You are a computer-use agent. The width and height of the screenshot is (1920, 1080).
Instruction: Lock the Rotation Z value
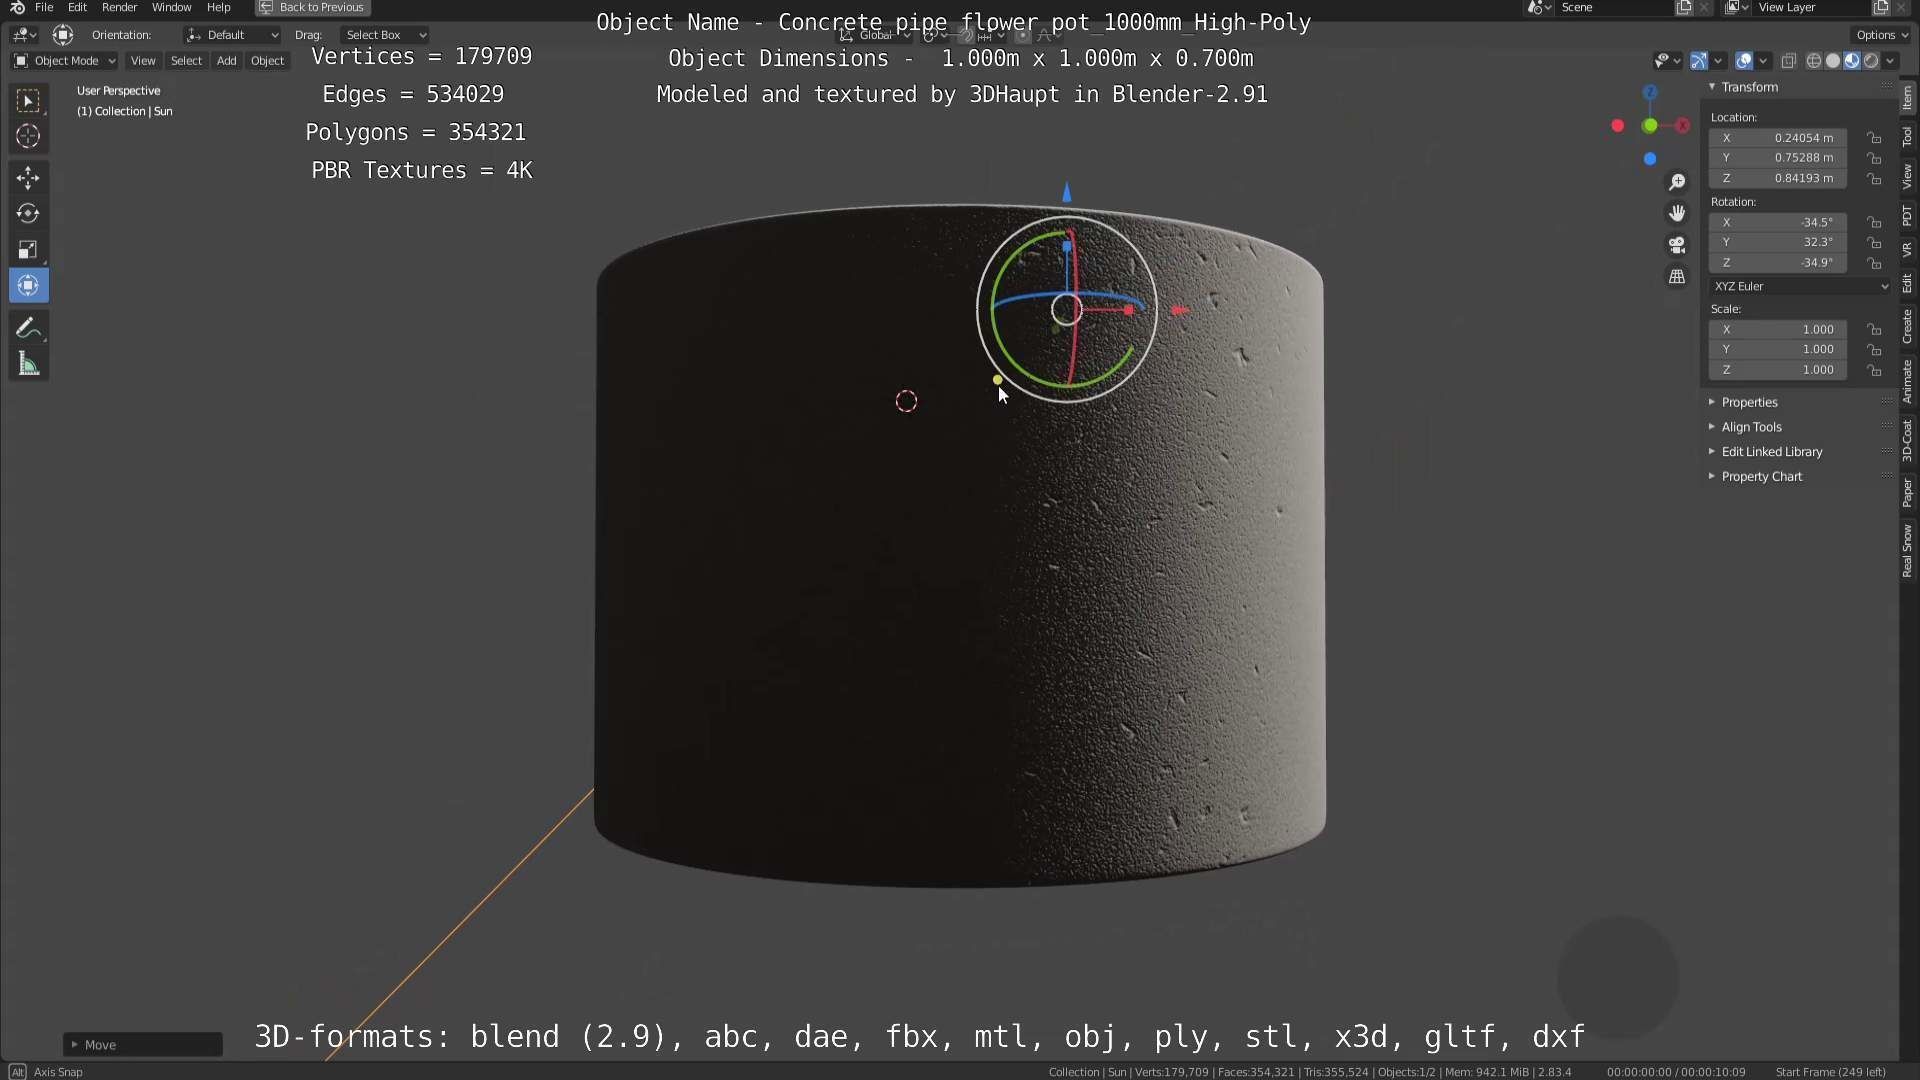point(1875,263)
